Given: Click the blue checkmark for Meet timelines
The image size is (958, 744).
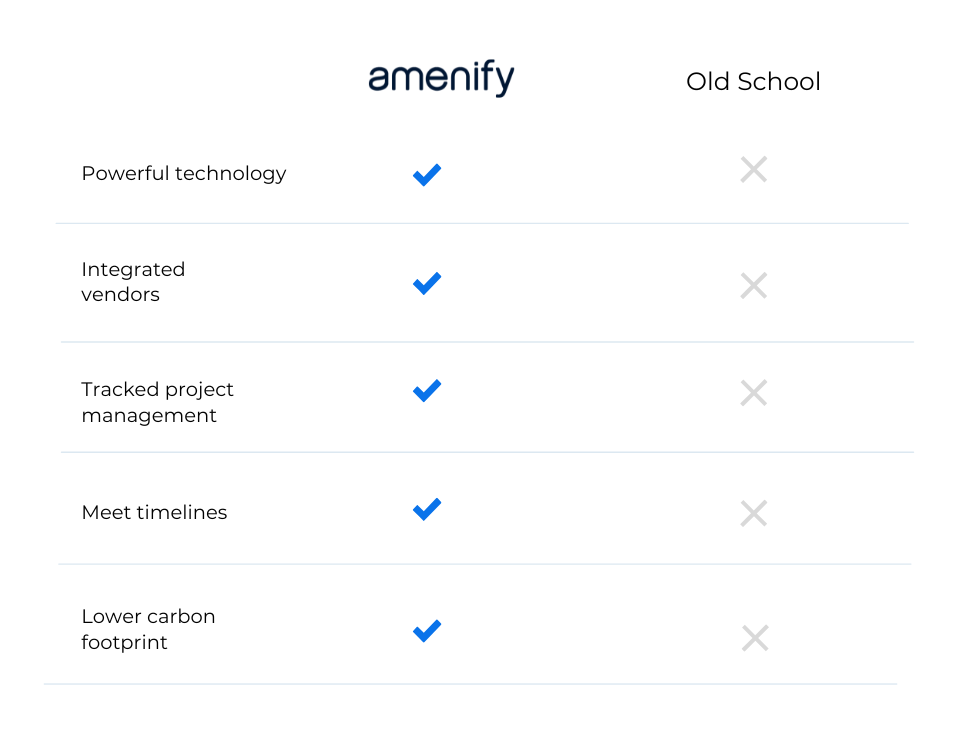Looking at the screenshot, I should (427, 509).
